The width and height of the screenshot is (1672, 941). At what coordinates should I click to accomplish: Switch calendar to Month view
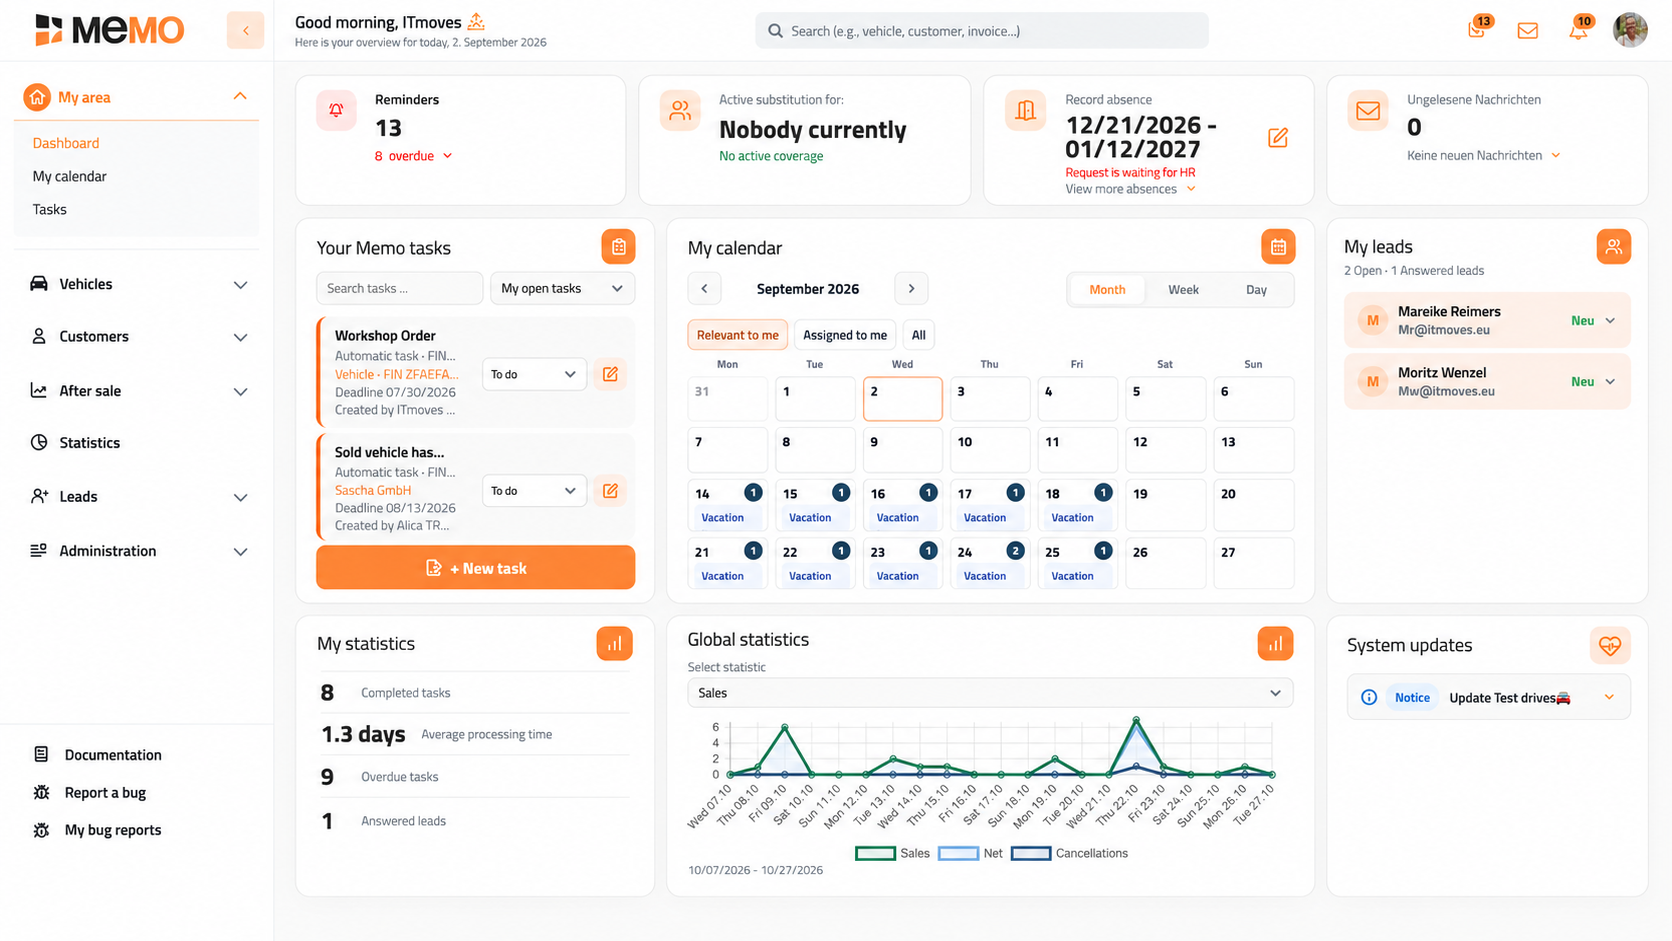pyautogui.click(x=1107, y=290)
